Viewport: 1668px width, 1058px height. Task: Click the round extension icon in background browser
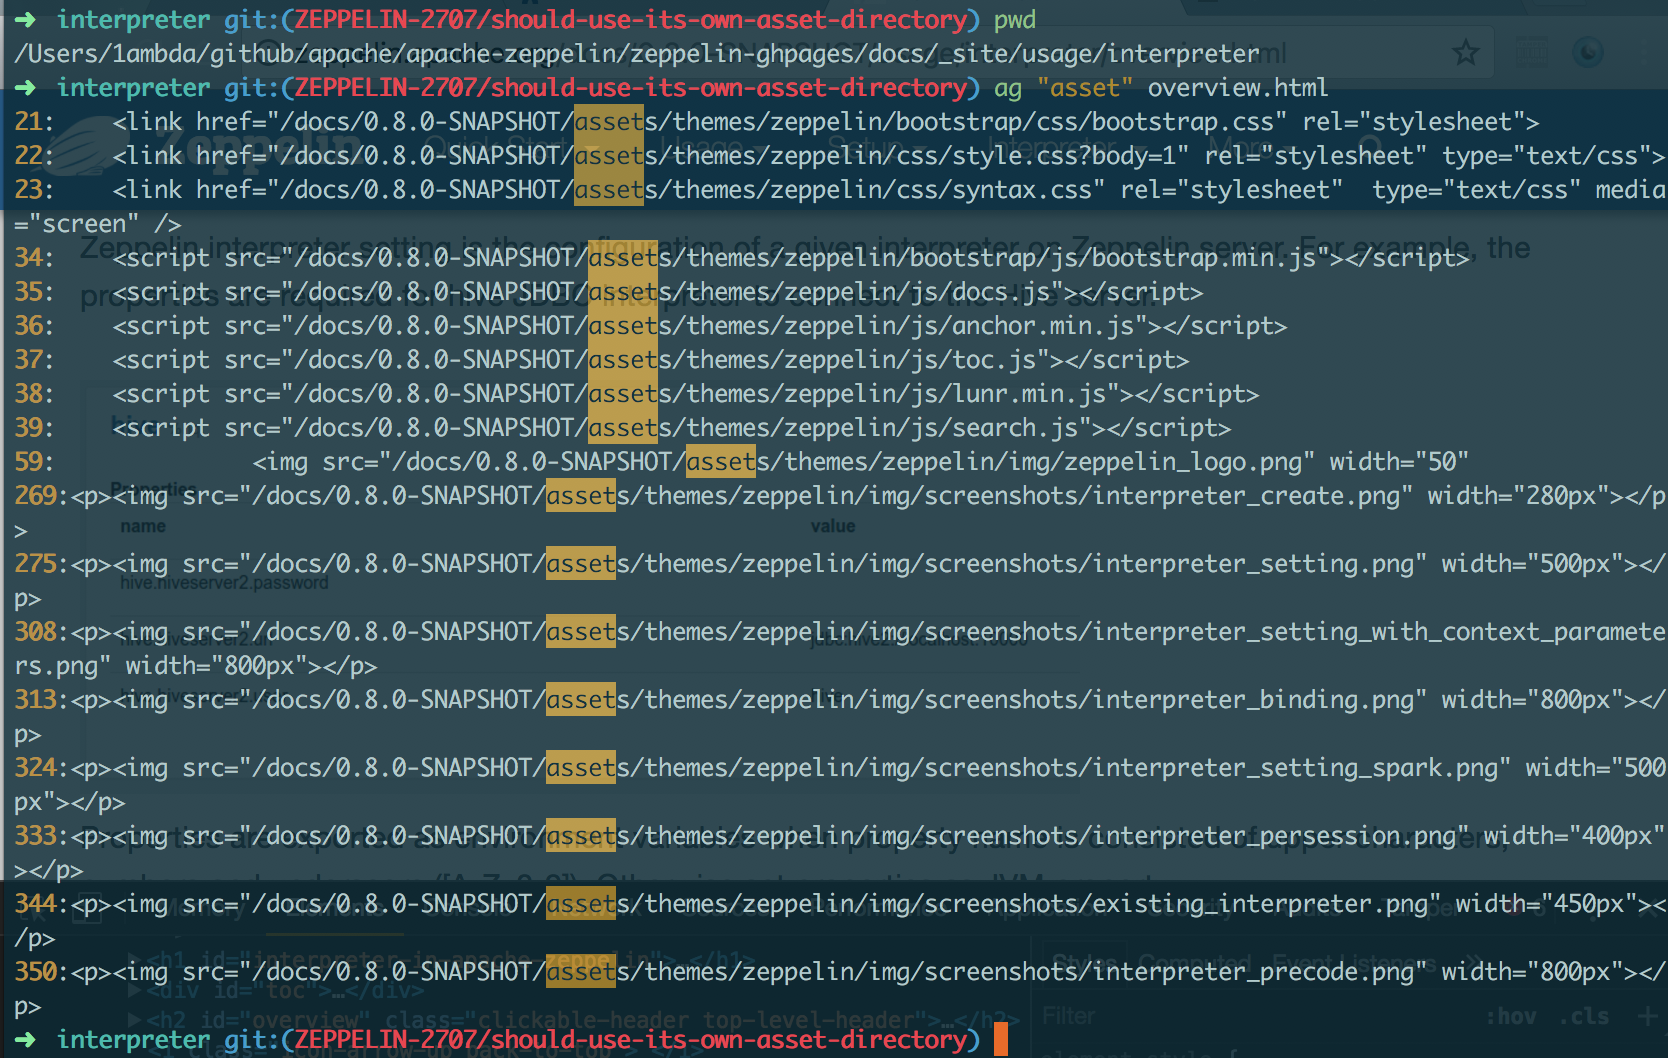tap(1588, 52)
